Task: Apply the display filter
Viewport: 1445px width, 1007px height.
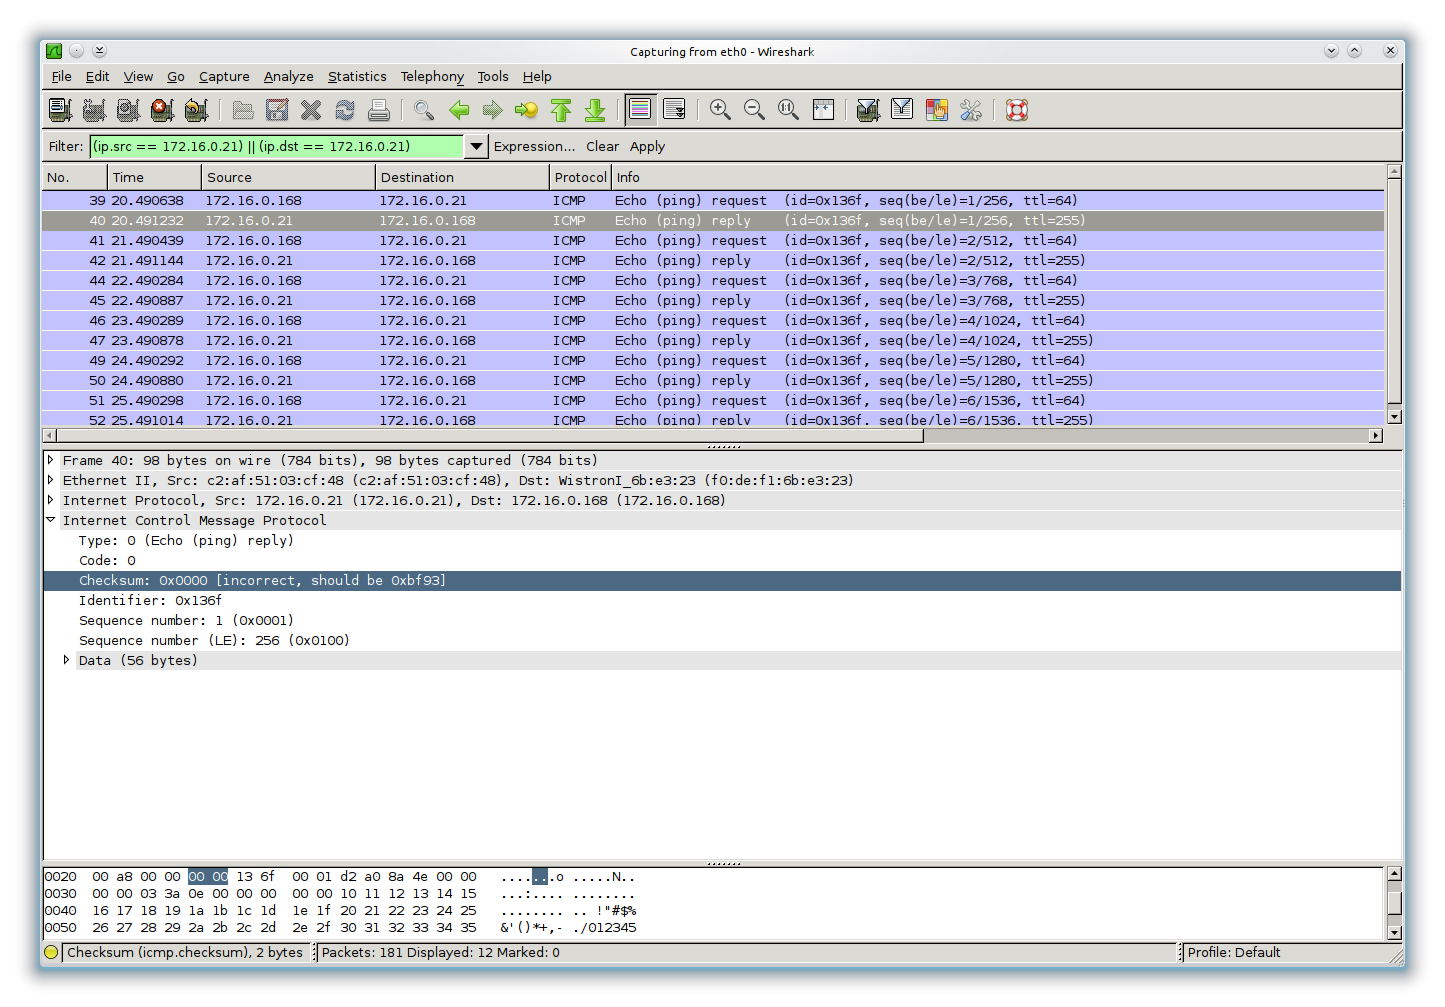Action: (647, 146)
